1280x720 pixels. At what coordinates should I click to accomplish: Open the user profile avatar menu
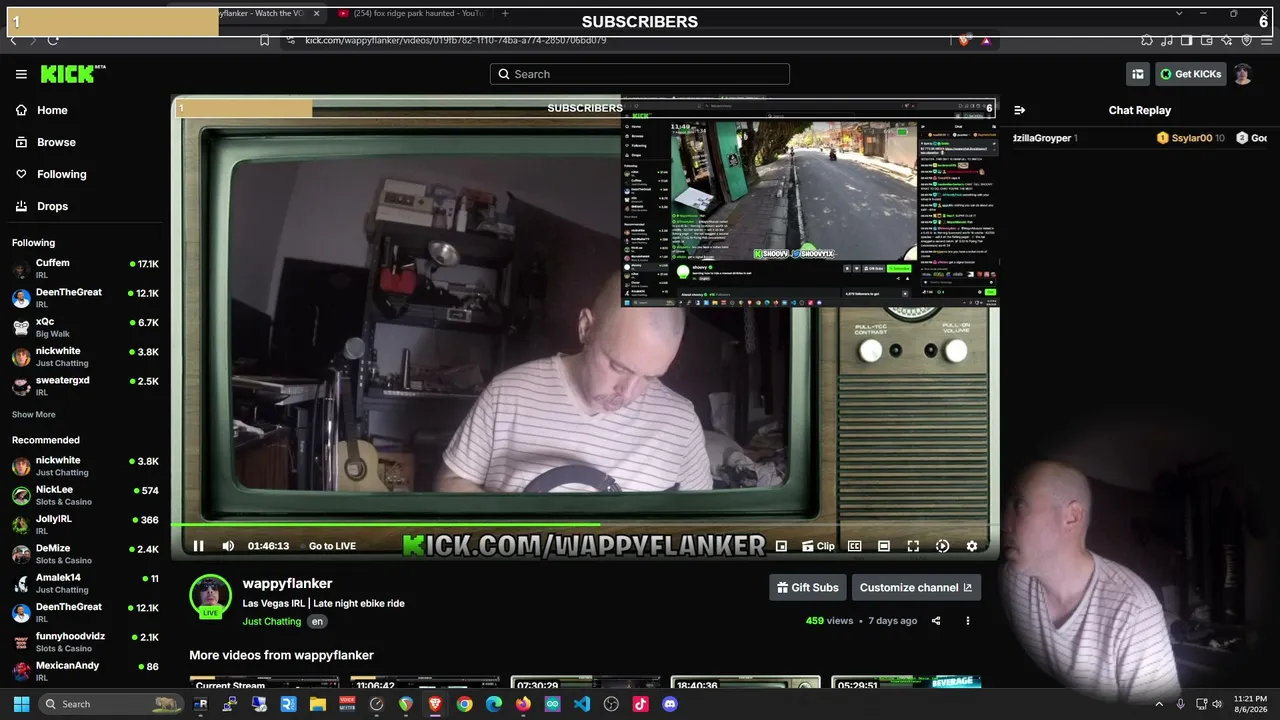coord(1242,74)
